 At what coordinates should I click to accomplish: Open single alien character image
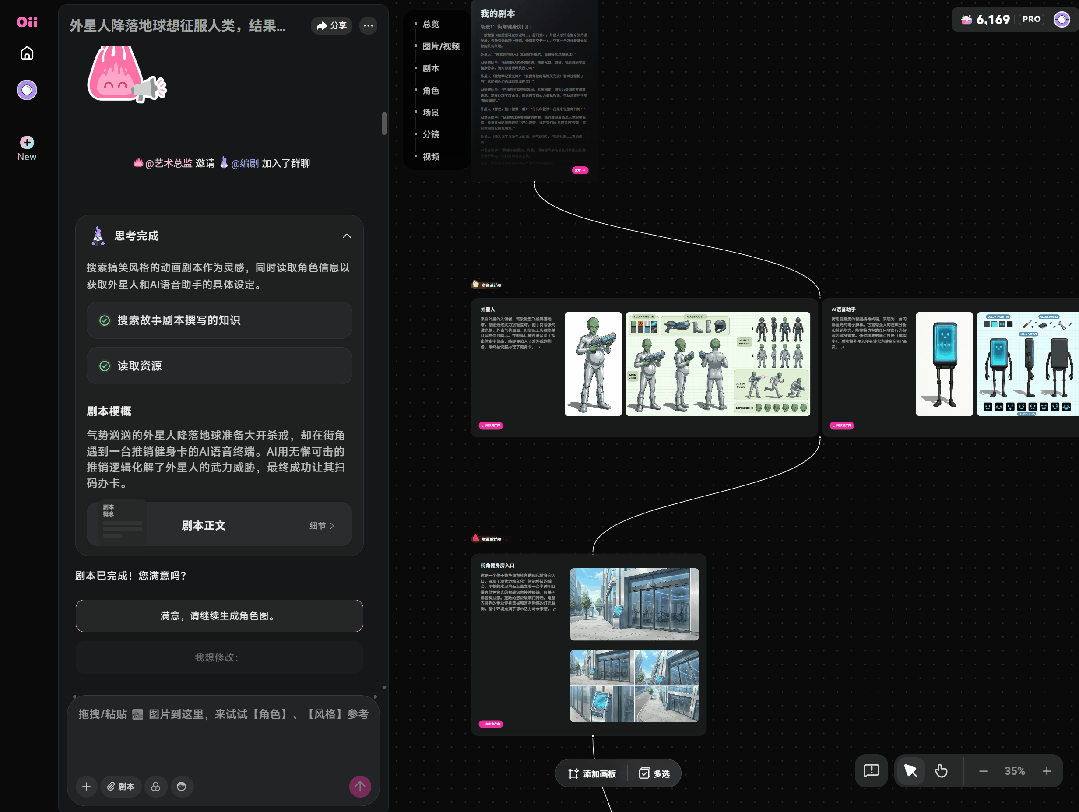pyautogui.click(x=593, y=364)
